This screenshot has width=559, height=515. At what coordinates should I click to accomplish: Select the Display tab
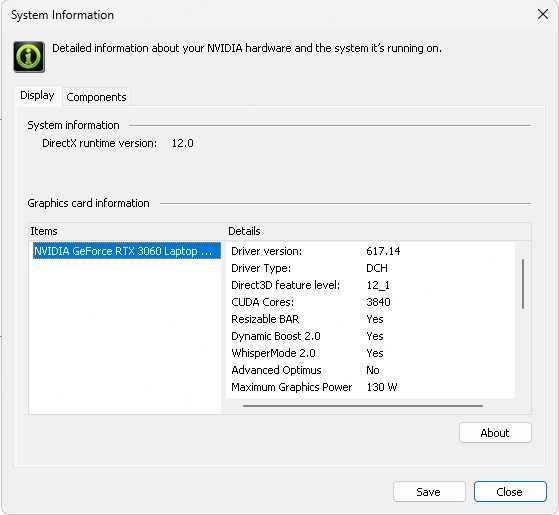pos(37,96)
